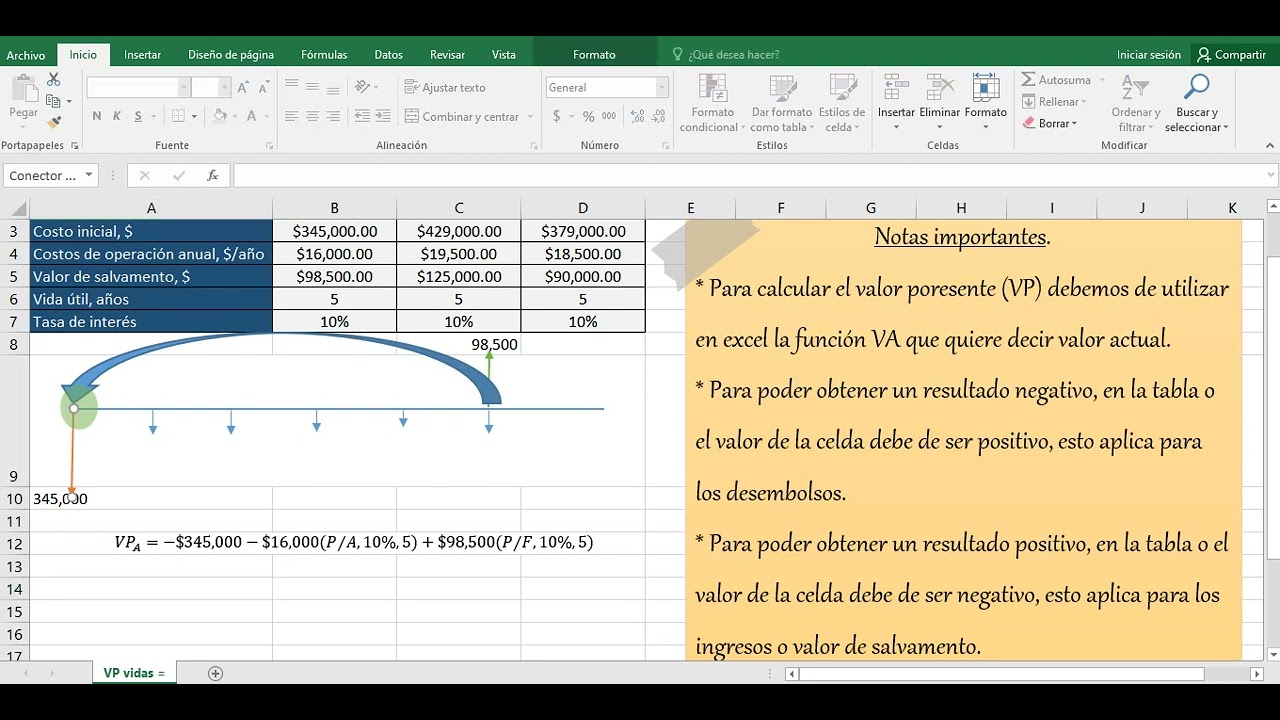This screenshot has width=1280, height=720.
Task: Toggle bold with the N button
Action: point(97,117)
